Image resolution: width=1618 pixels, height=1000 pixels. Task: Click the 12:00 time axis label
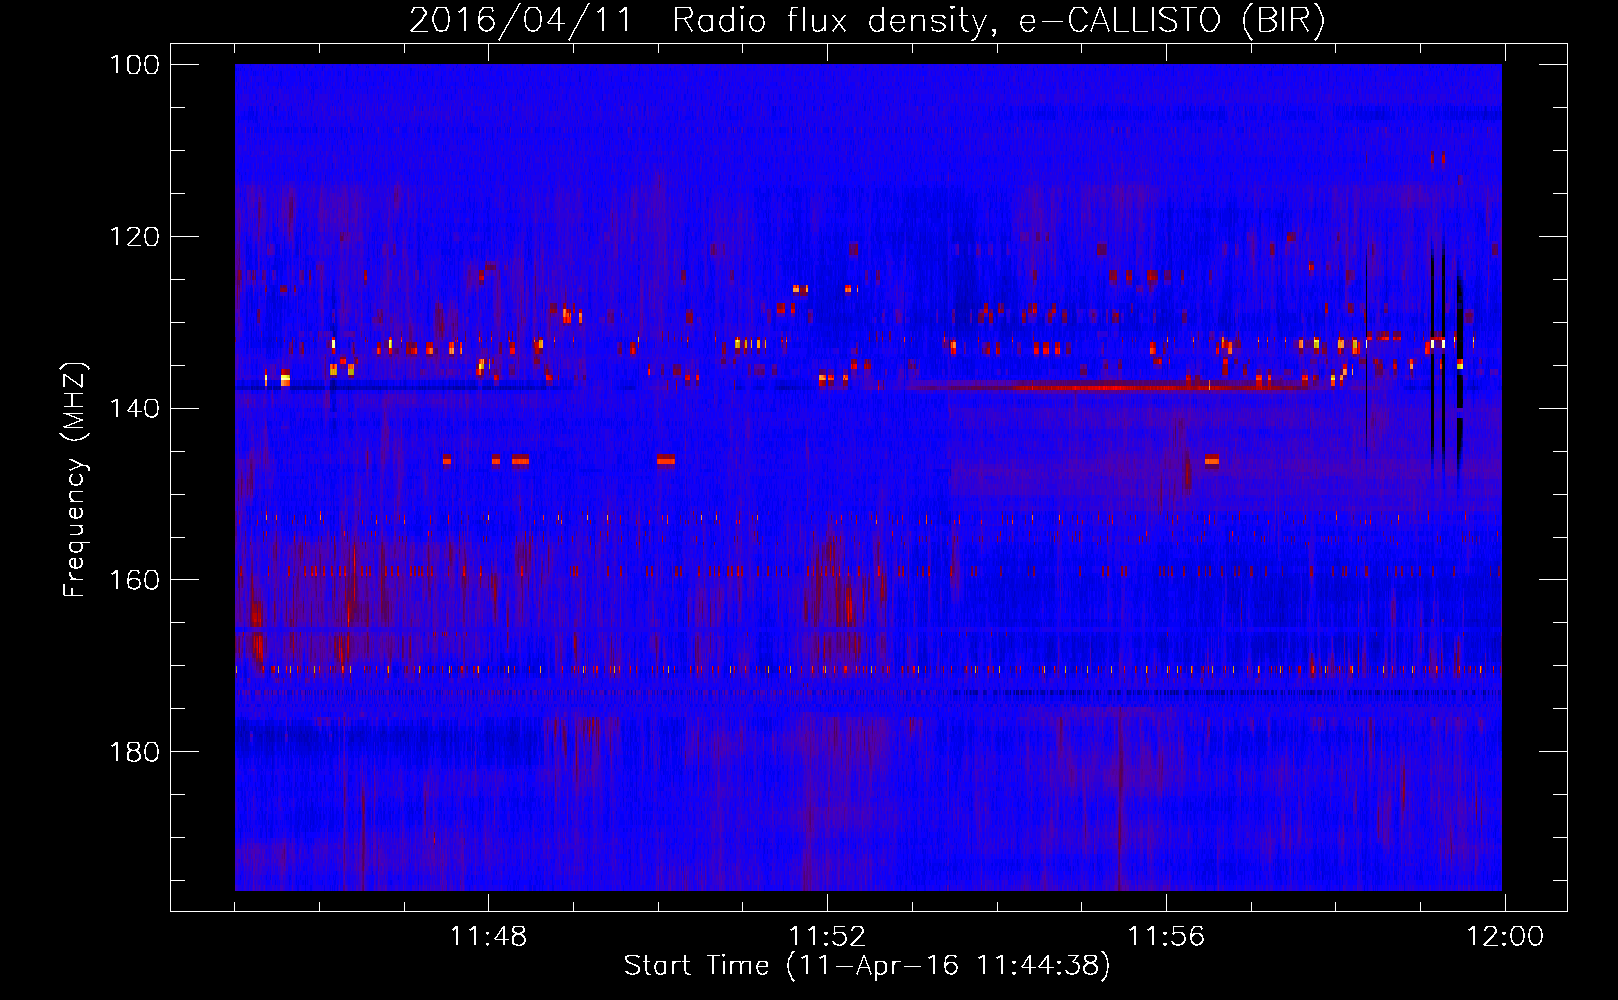[1505, 937]
